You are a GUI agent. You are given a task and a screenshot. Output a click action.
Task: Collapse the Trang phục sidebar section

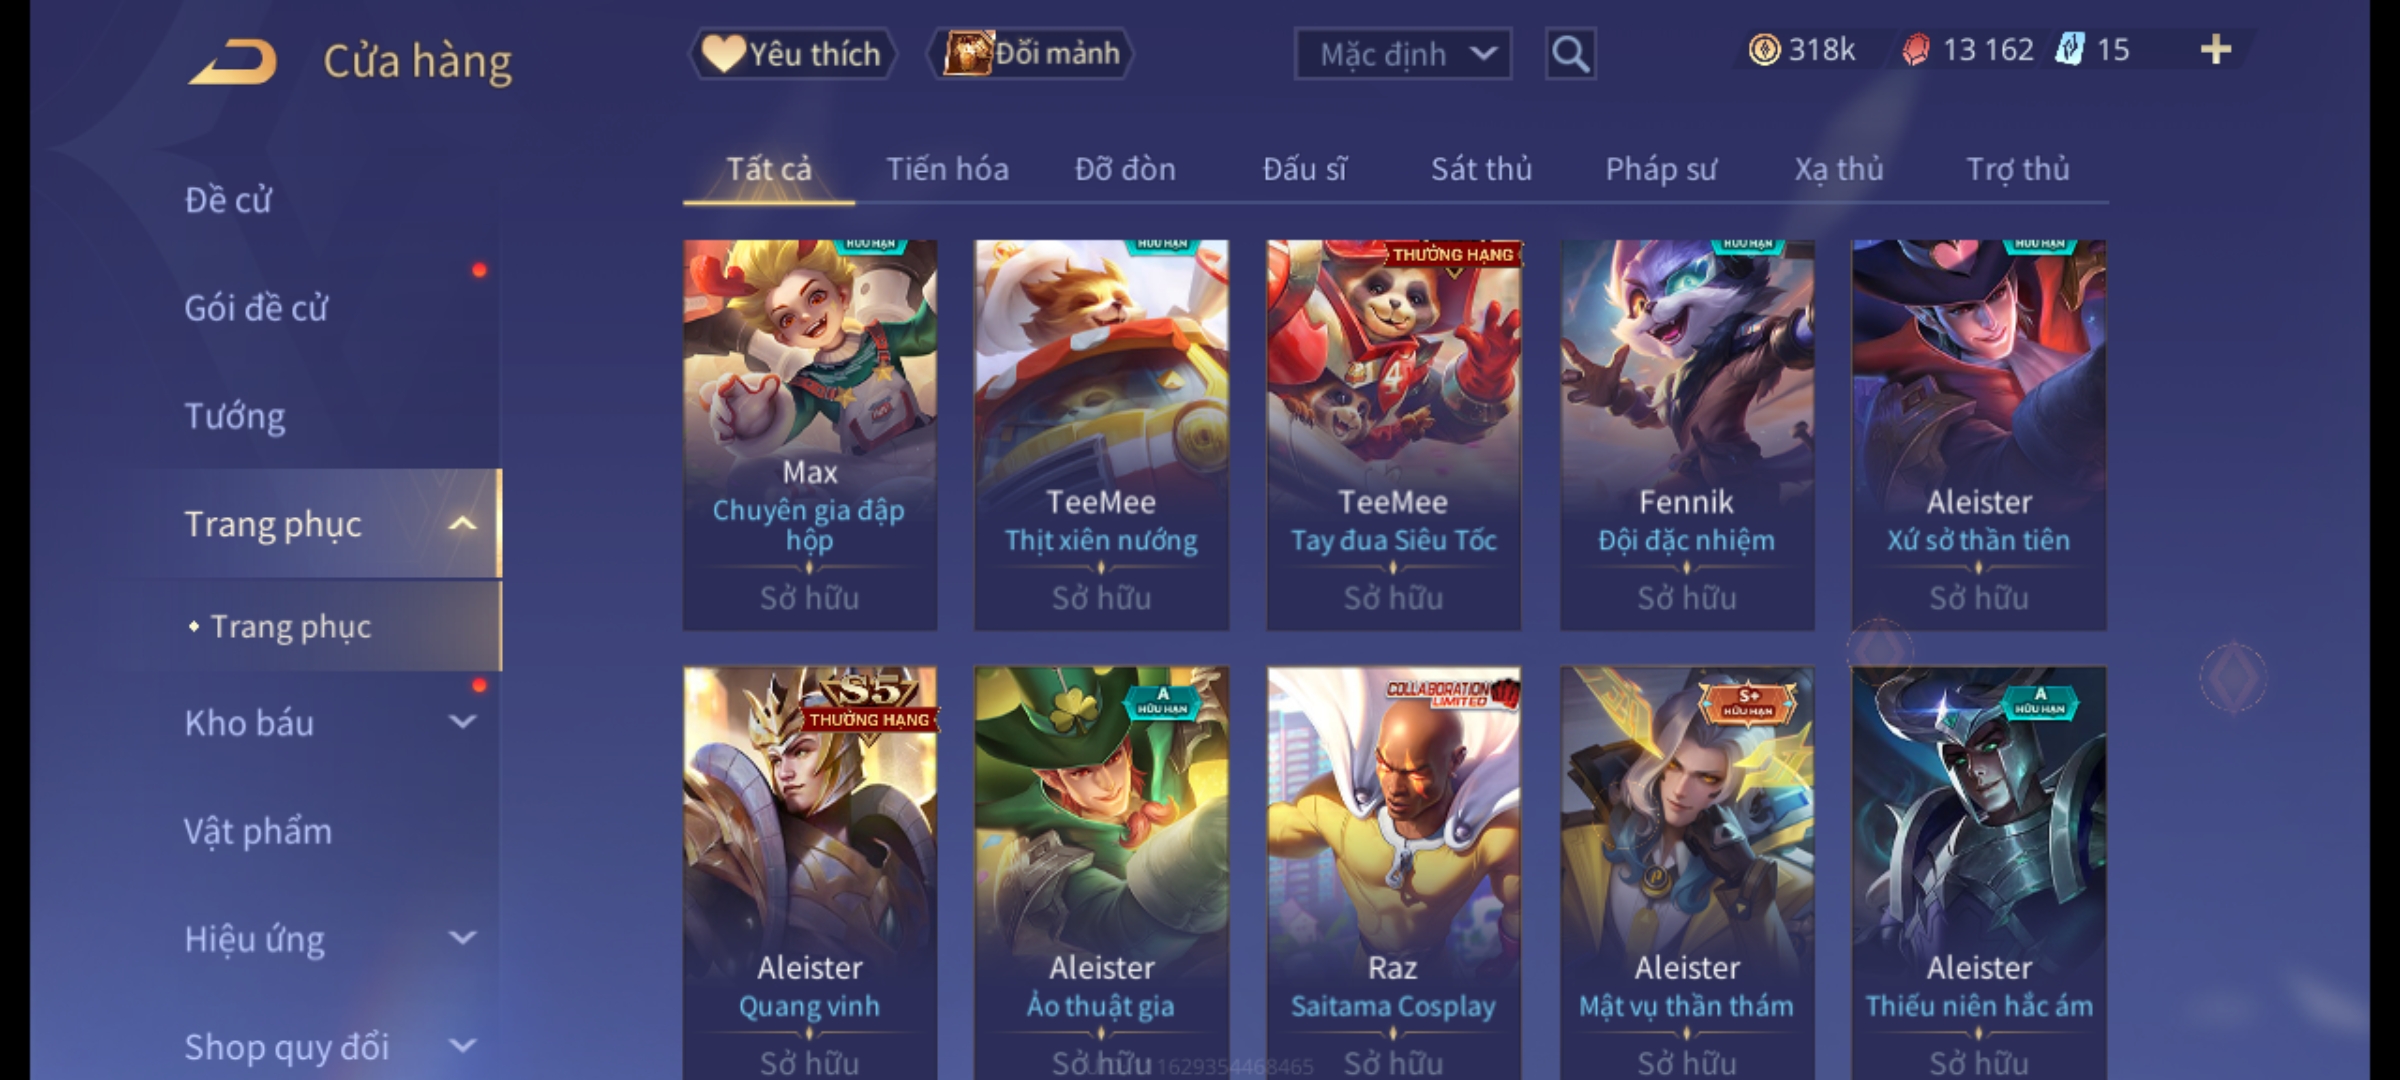tap(463, 524)
